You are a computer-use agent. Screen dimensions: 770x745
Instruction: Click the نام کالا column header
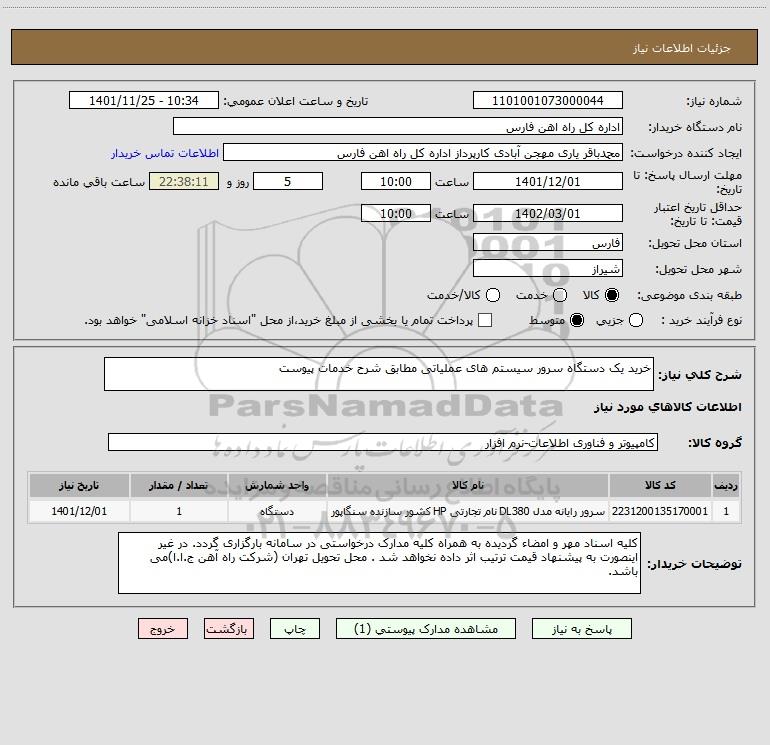coord(468,486)
